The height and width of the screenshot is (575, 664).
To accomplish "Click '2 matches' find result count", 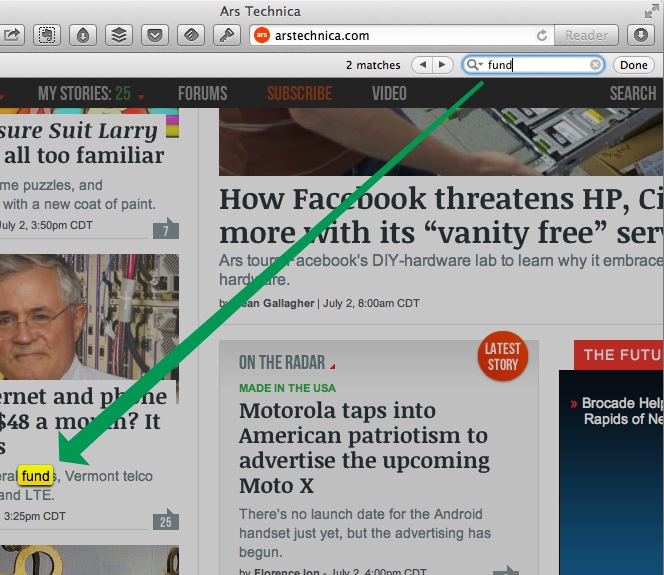I will tap(373, 65).
